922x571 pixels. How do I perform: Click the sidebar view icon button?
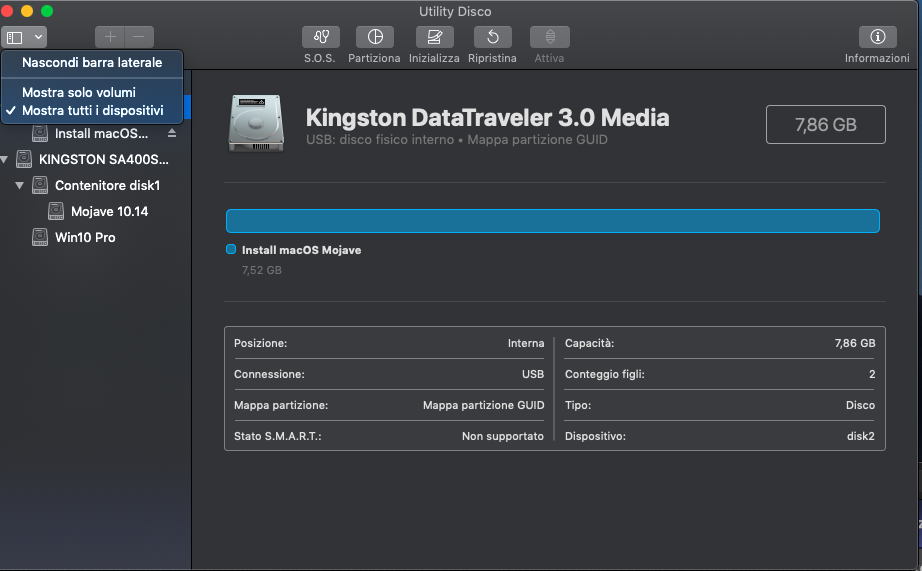[x=15, y=38]
